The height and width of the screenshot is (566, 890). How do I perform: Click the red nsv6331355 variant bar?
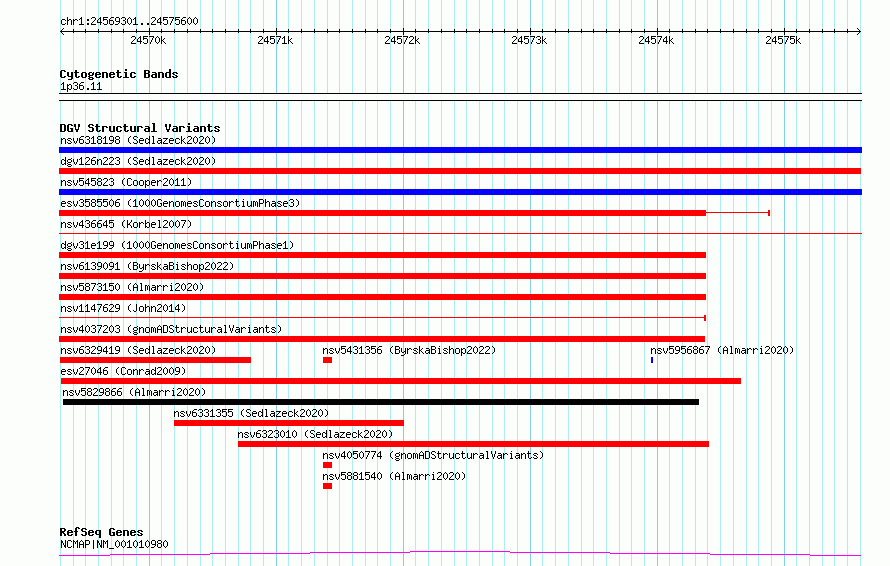coord(289,423)
